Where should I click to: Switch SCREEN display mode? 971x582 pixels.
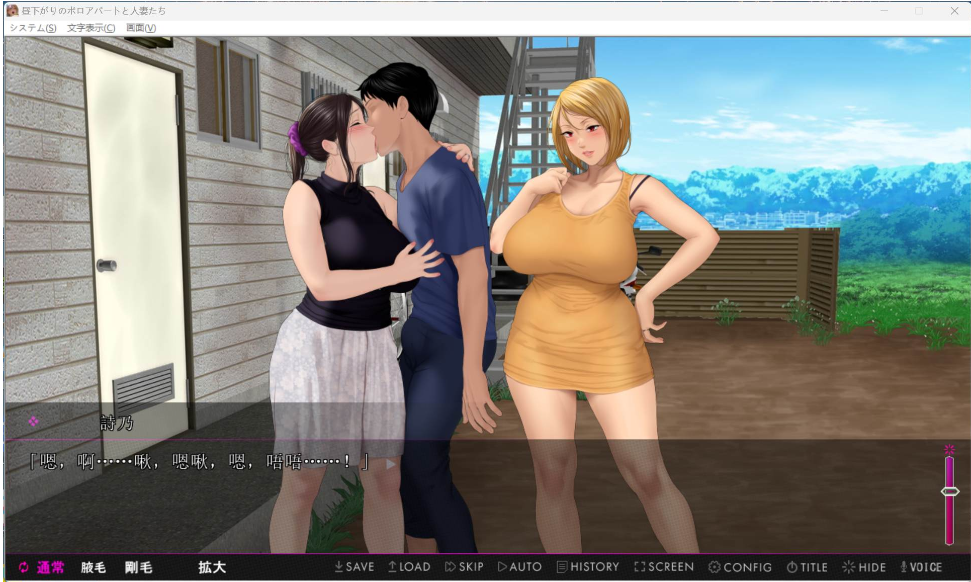664,567
